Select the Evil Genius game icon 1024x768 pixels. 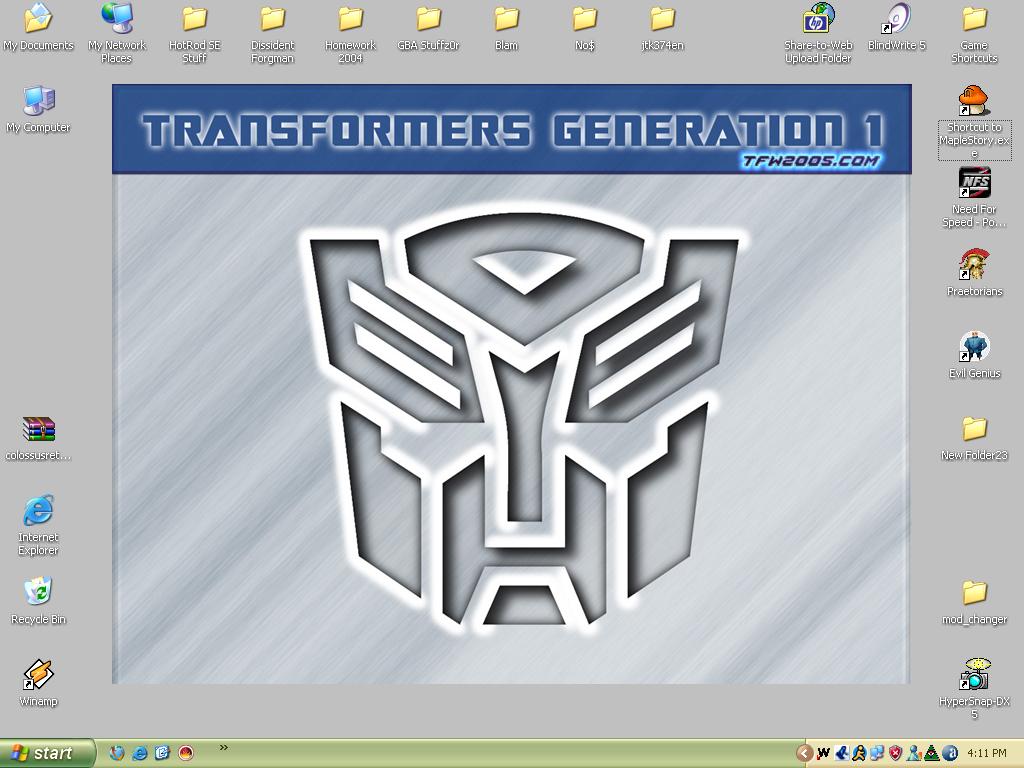tap(974, 348)
